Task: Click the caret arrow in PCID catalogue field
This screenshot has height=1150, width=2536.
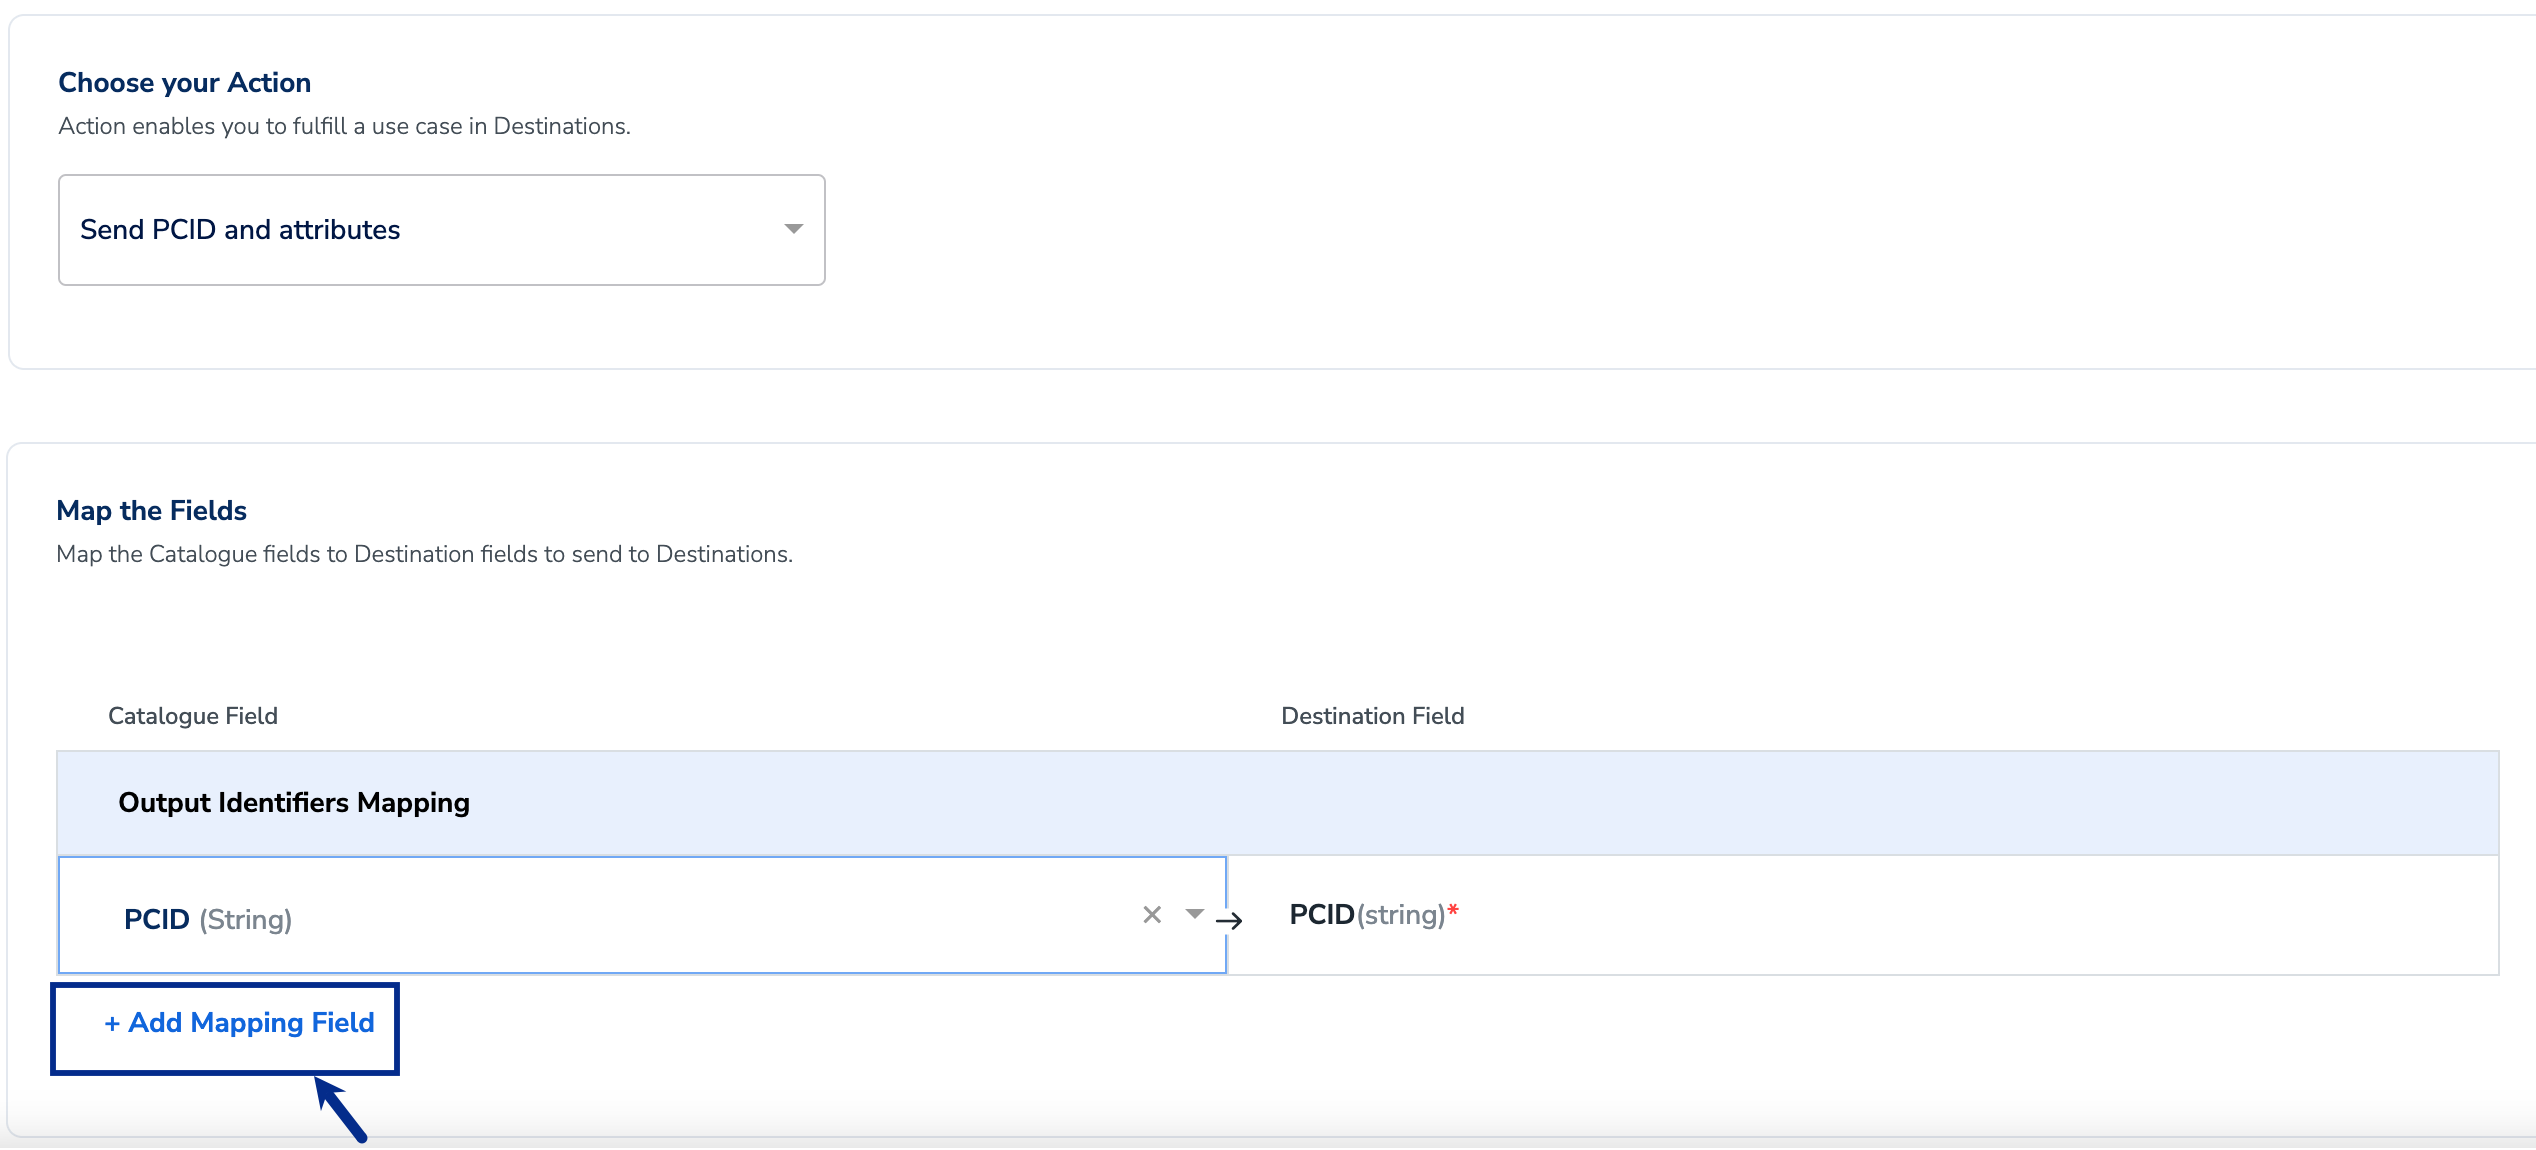Action: pyautogui.click(x=1194, y=914)
